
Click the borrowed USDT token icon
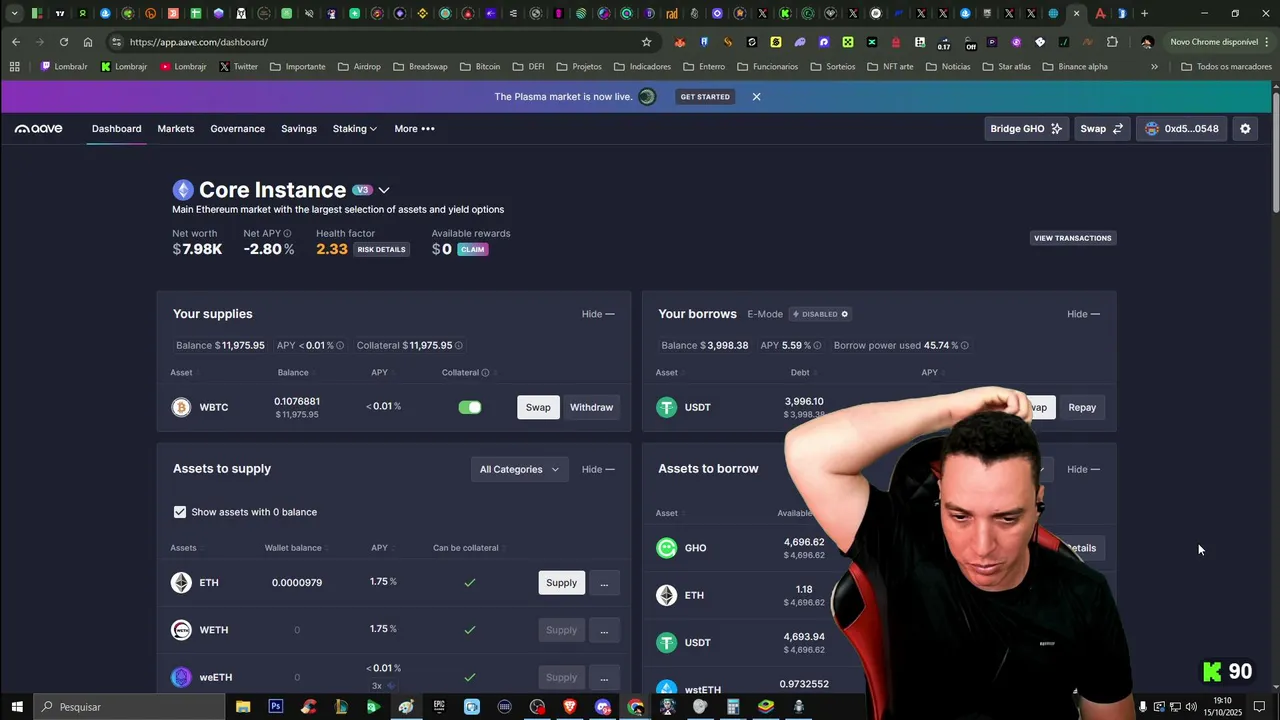click(666, 407)
